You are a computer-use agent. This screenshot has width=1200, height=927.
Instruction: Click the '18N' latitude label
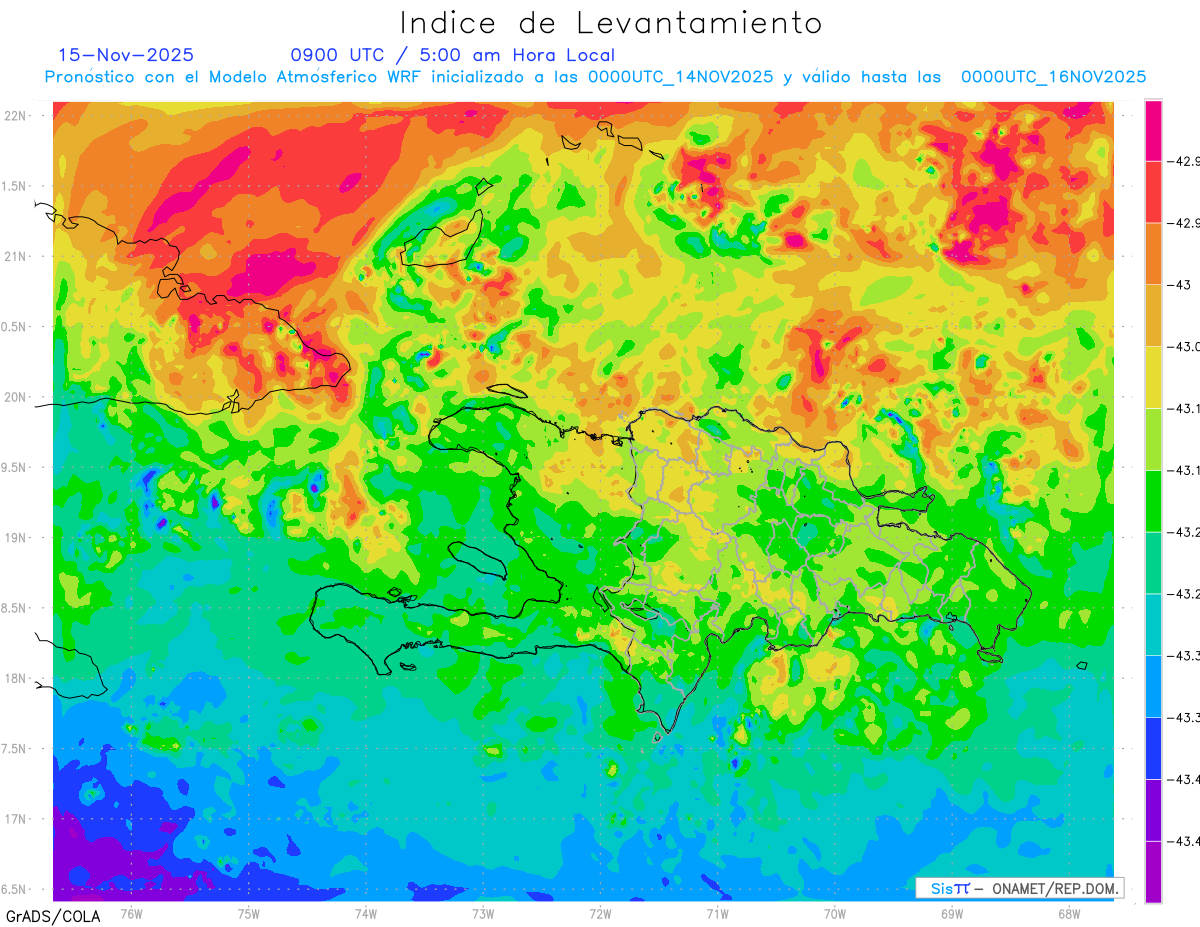tap(15, 679)
